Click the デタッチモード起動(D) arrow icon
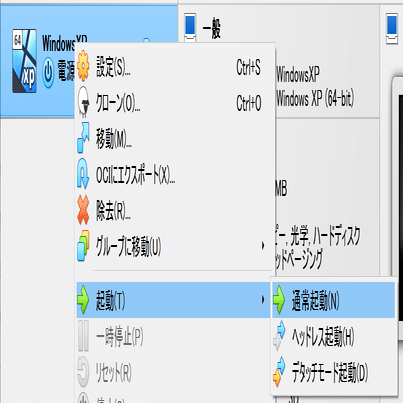Viewport: 403px width, 403px height. (x=279, y=372)
